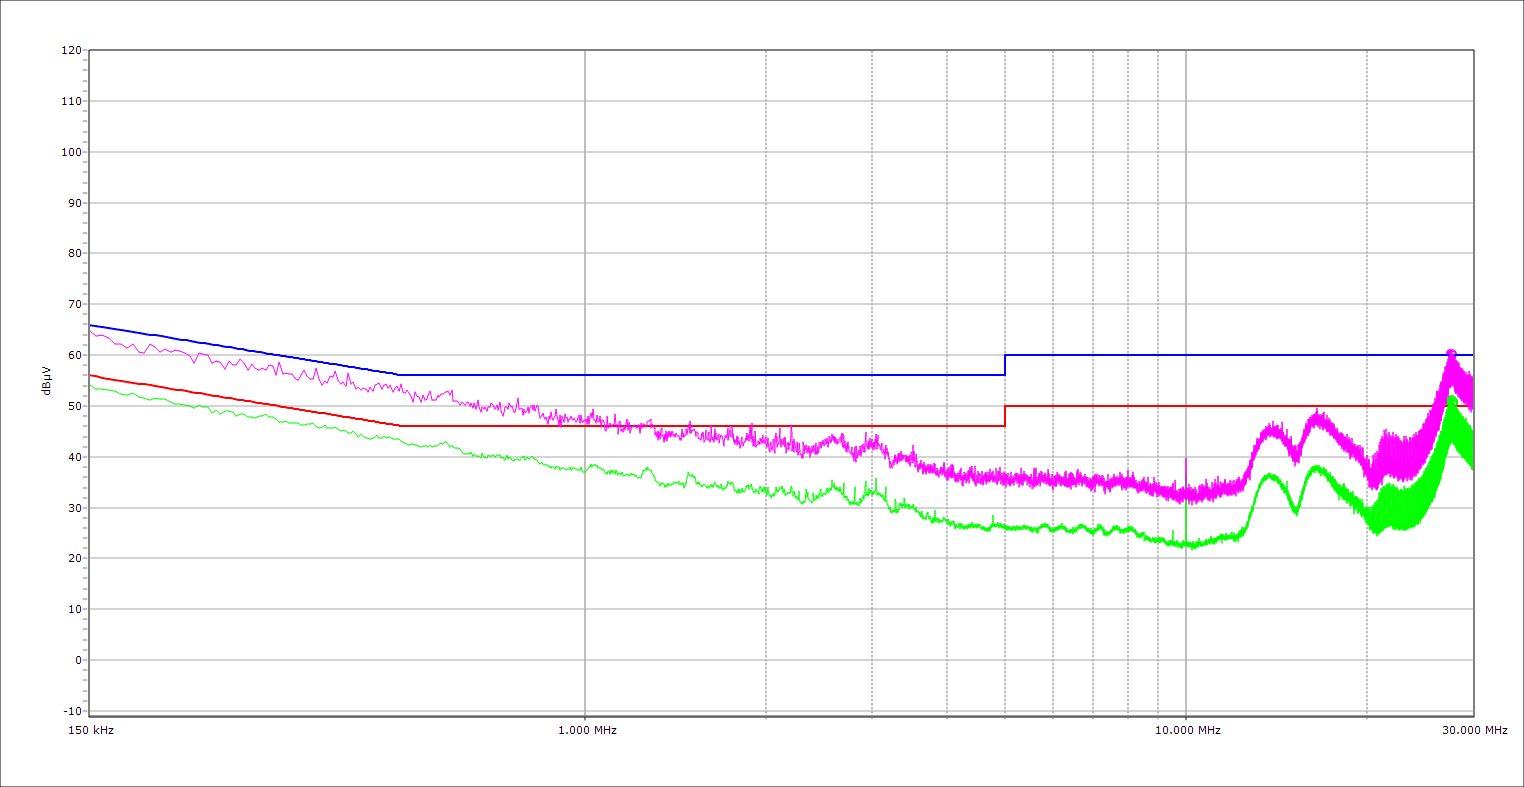Click the red limit line corner at 500 kHz

tap(400, 426)
